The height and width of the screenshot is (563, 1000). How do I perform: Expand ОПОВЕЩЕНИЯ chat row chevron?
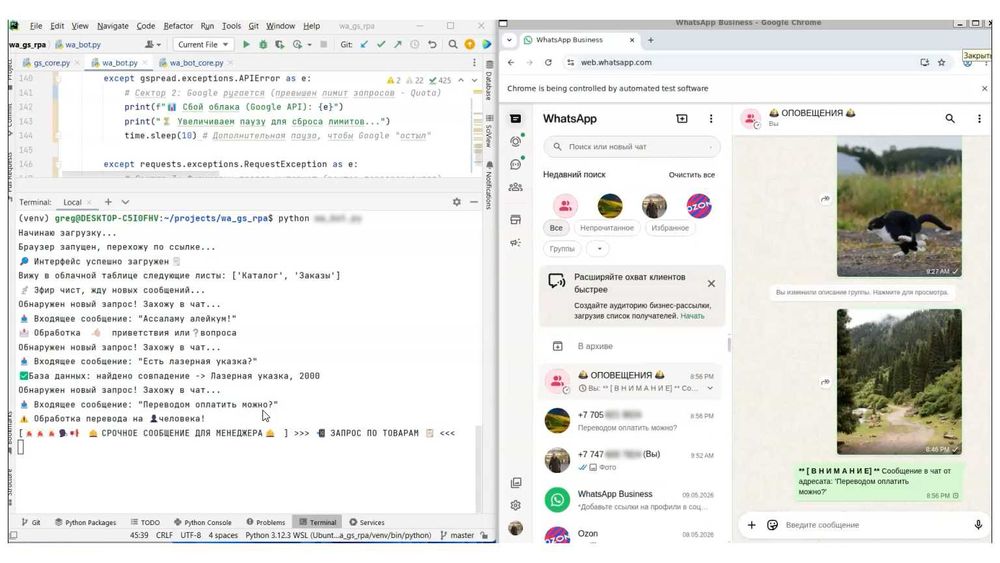(710, 388)
